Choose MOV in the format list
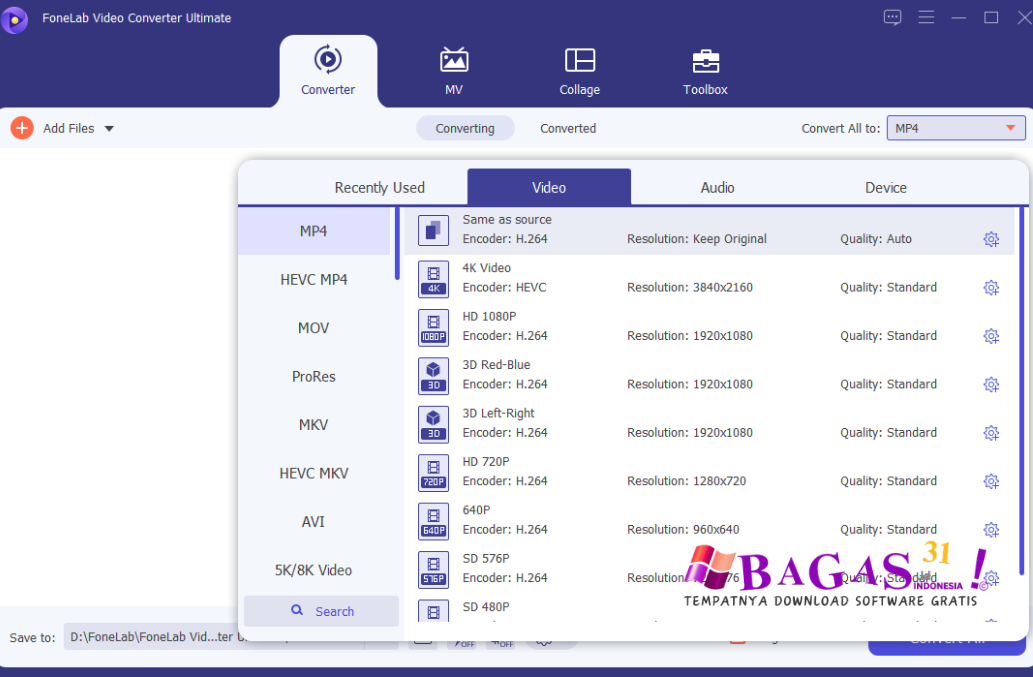The image size is (1033, 677). [314, 328]
